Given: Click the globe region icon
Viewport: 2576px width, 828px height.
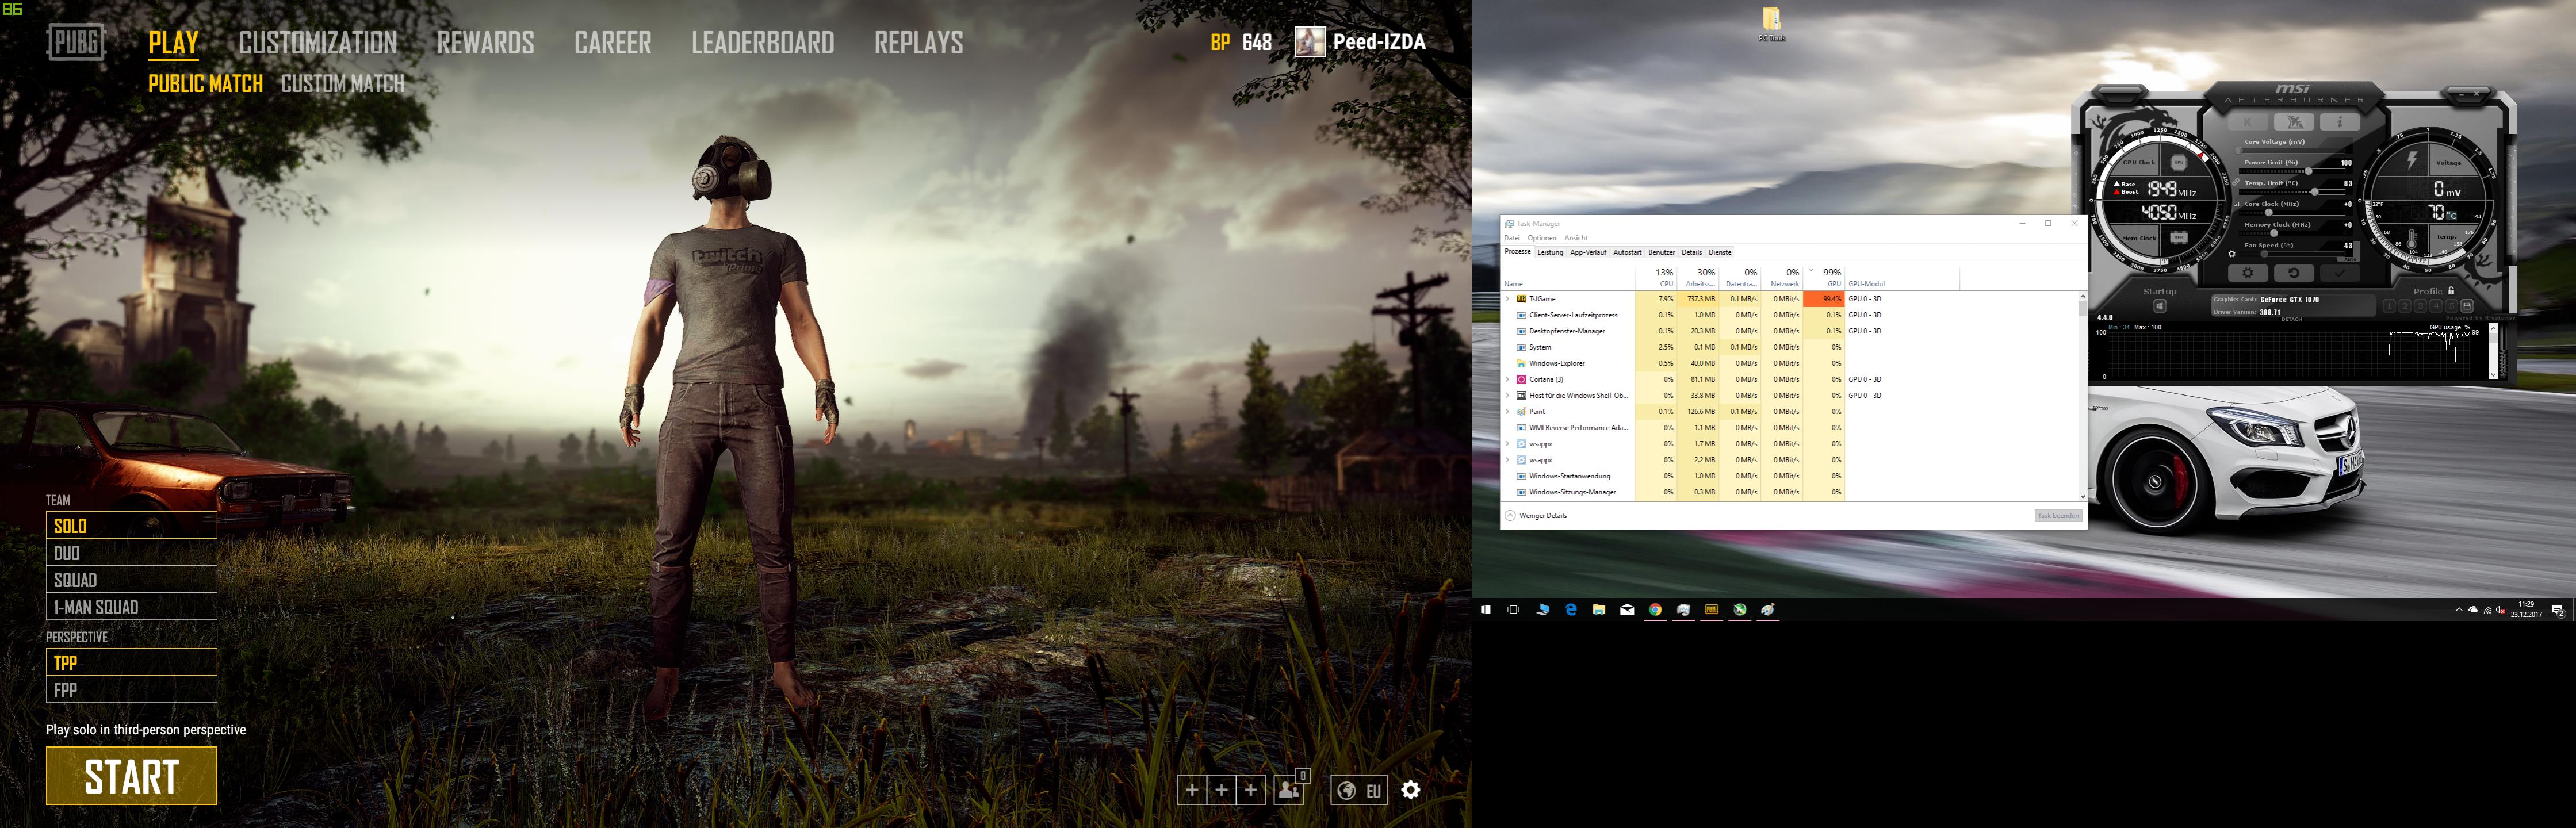Looking at the screenshot, I should pyautogui.click(x=1347, y=790).
